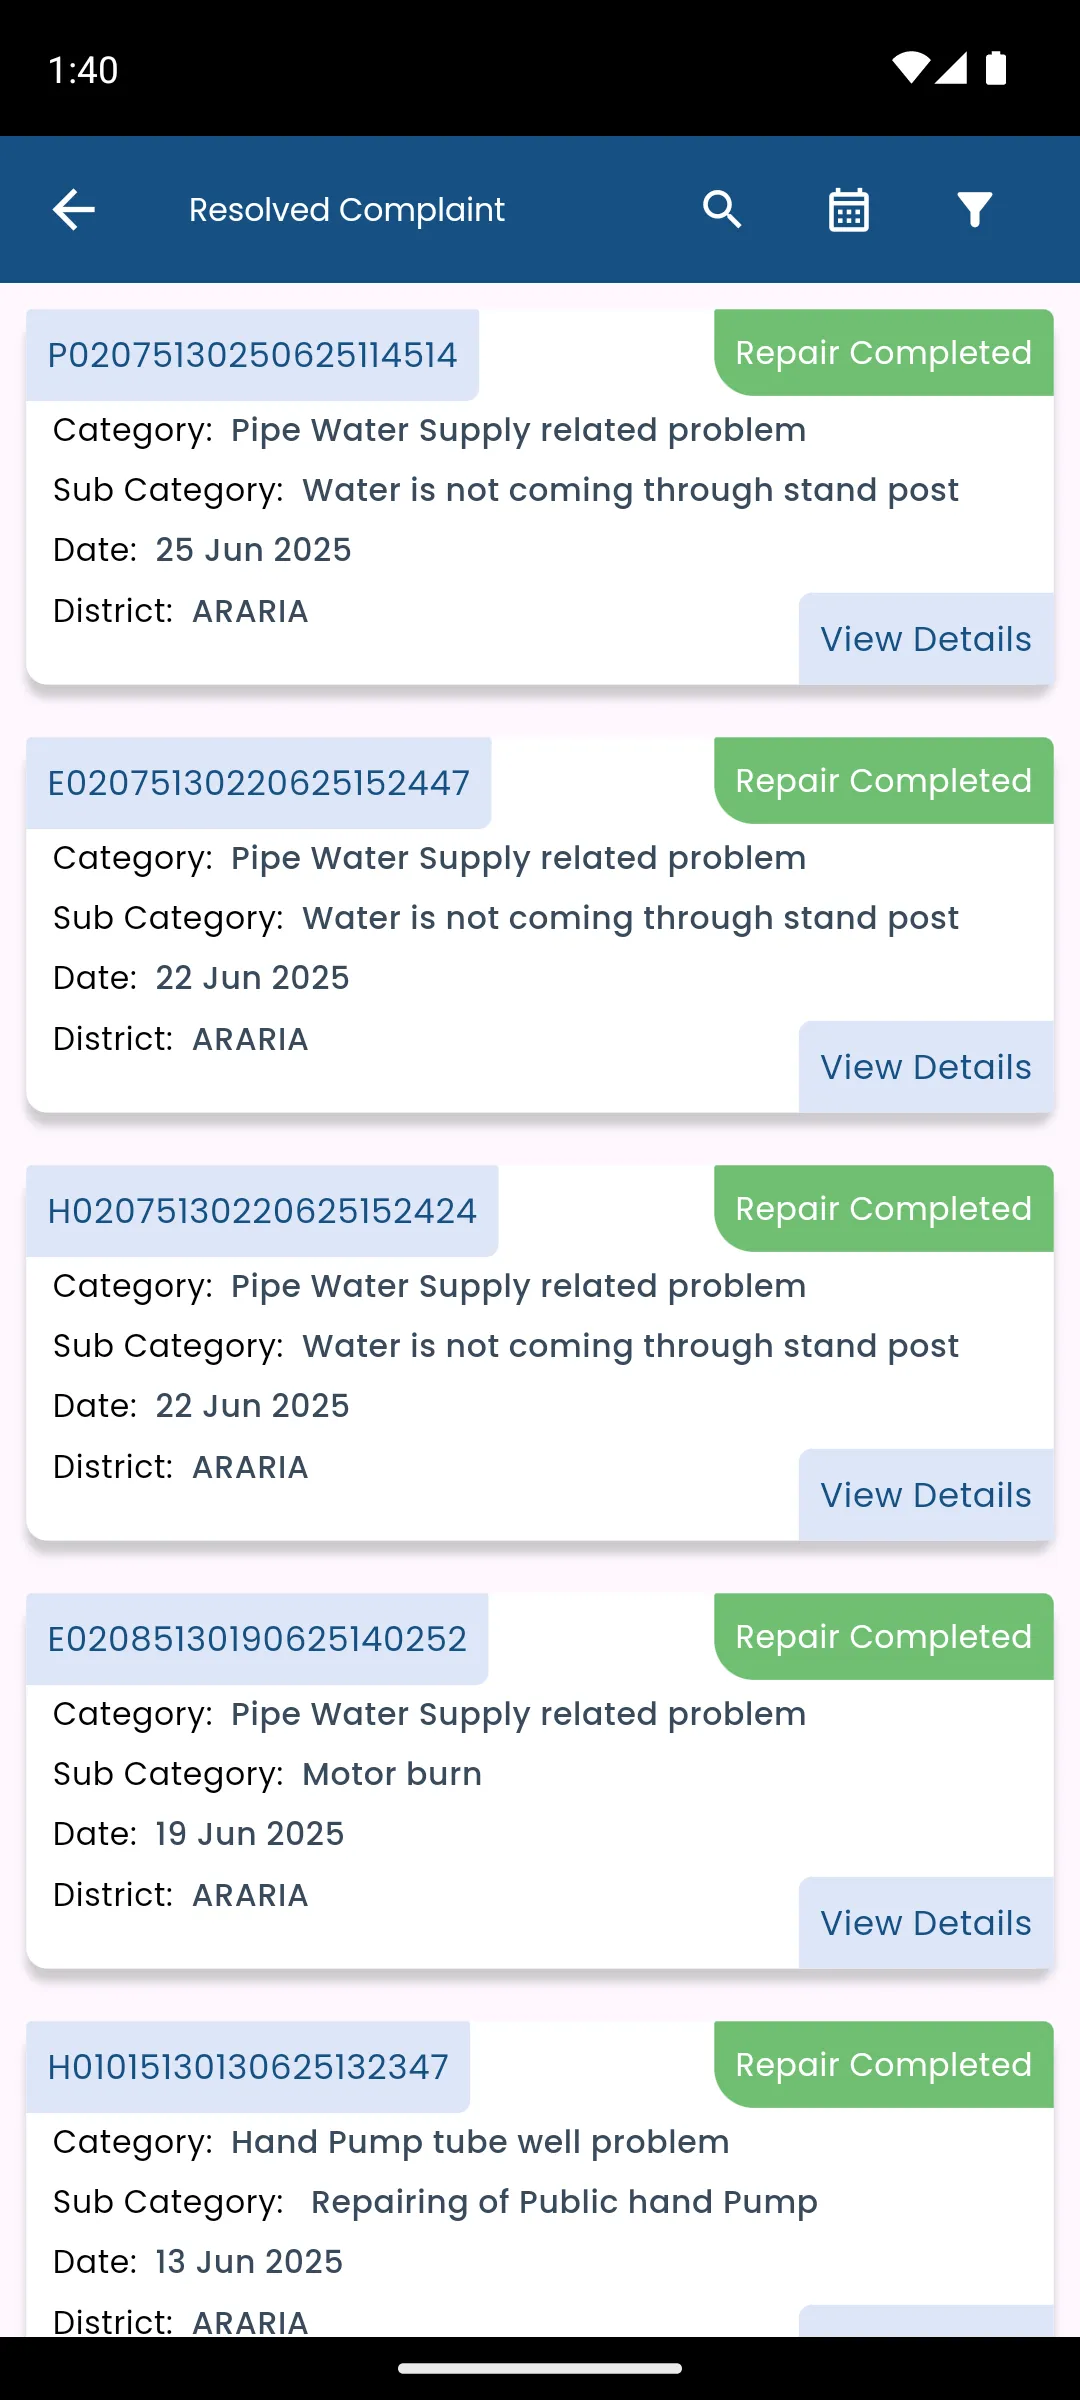1080x2400 pixels.
Task: Select complaint ID E0207513022062515​2447
Action: tap(258, 783)
